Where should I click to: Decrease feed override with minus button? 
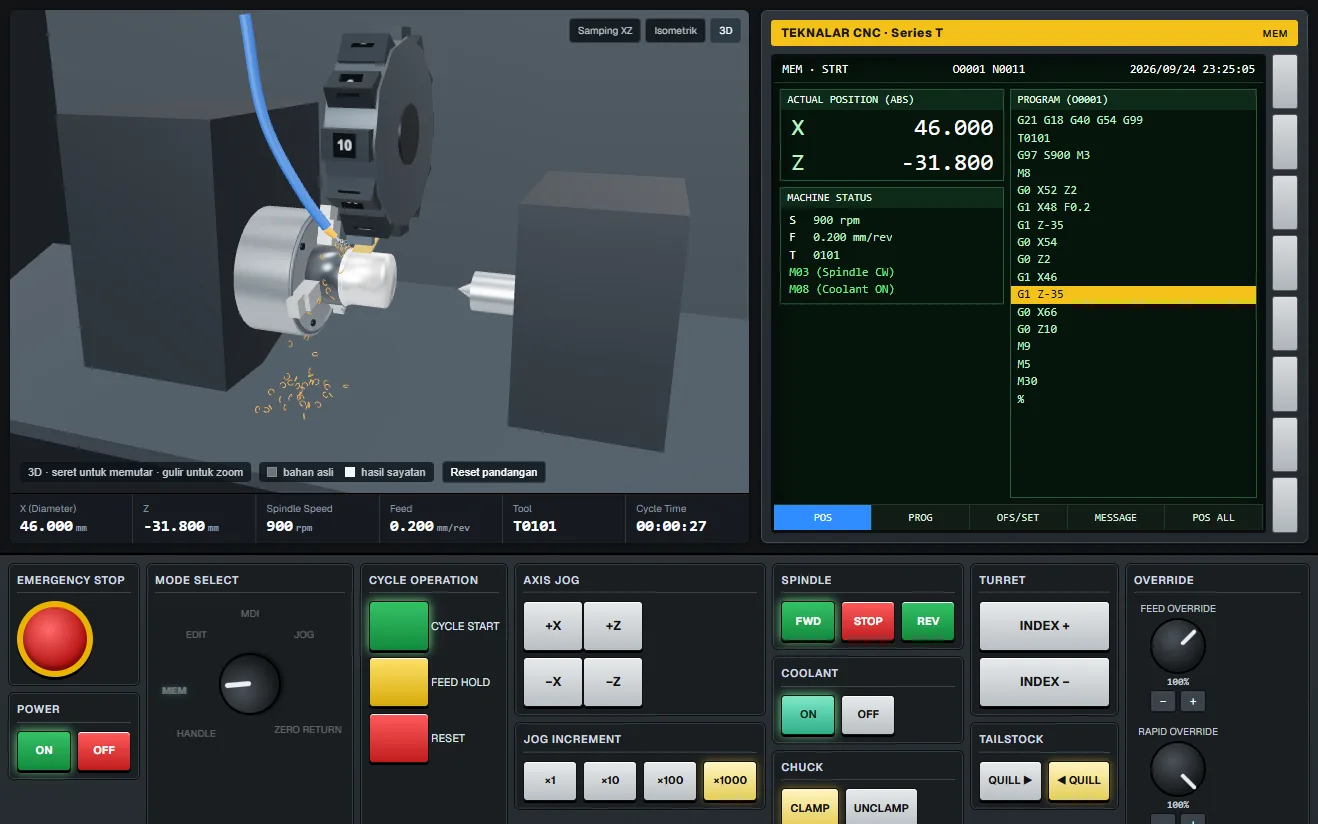1163,701
